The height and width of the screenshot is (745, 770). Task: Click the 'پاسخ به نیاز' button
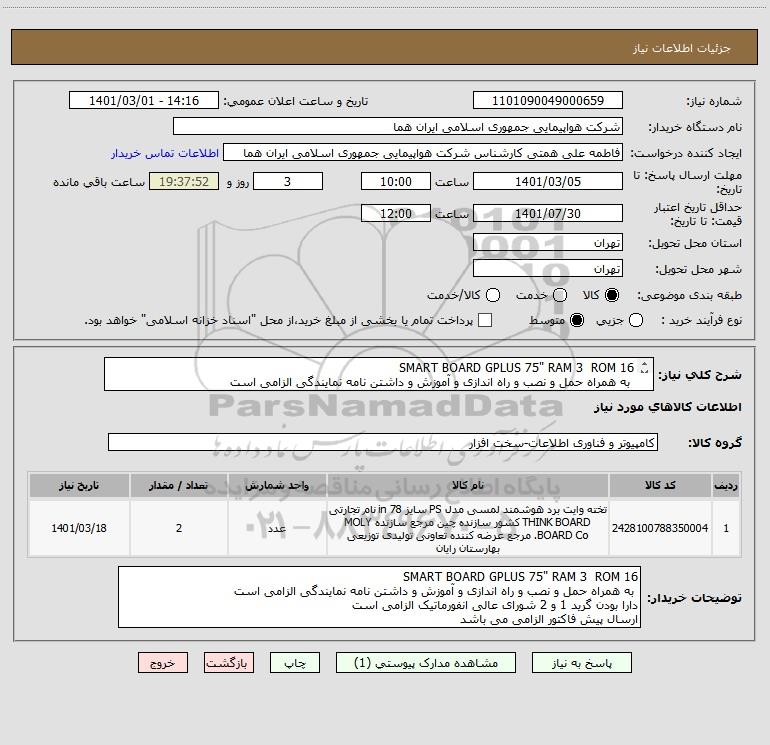581,663
